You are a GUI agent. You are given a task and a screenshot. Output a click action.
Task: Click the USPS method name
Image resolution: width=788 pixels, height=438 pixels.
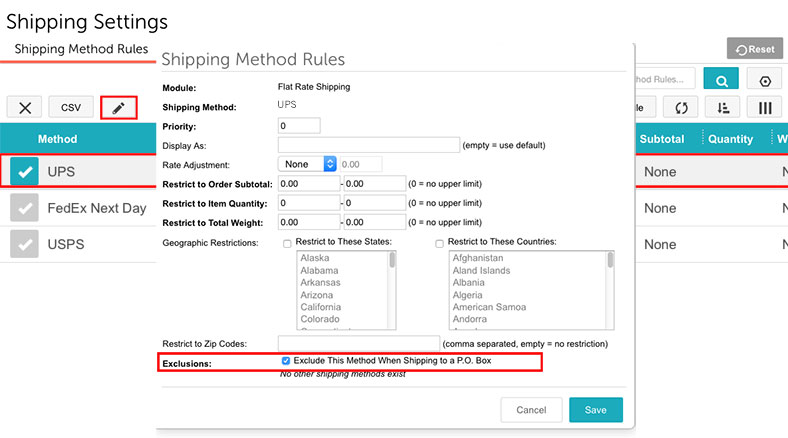[66, 244]
